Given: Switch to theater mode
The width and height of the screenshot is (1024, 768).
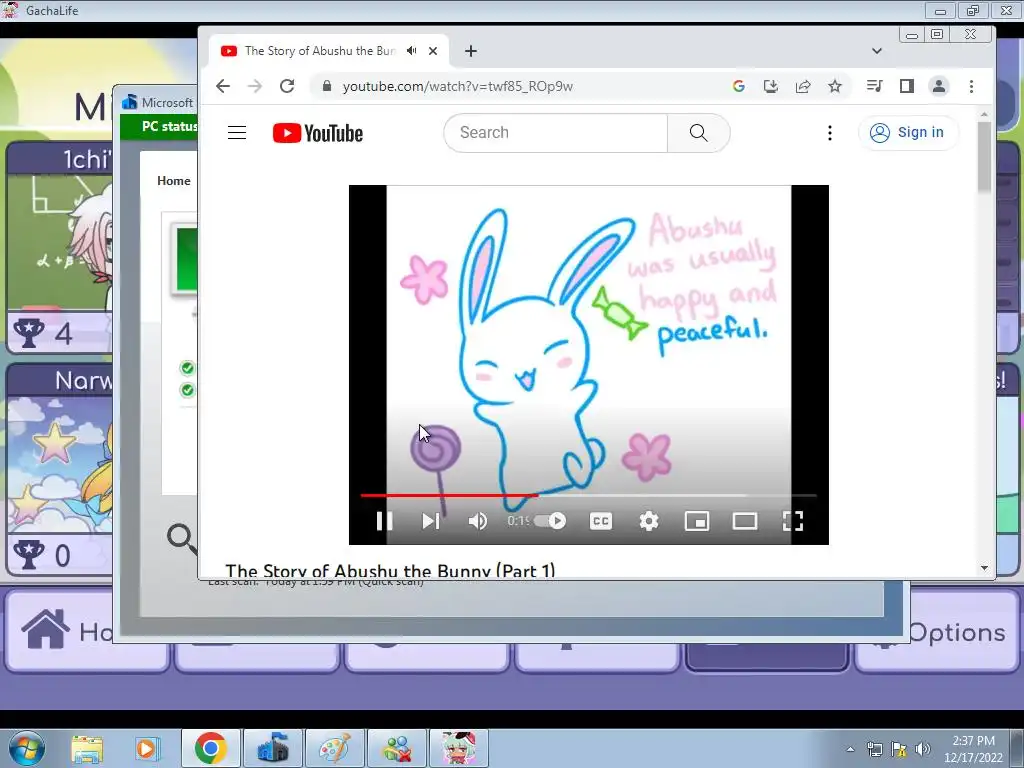Looking at the screenshot, I should click(x=744, y=520).
